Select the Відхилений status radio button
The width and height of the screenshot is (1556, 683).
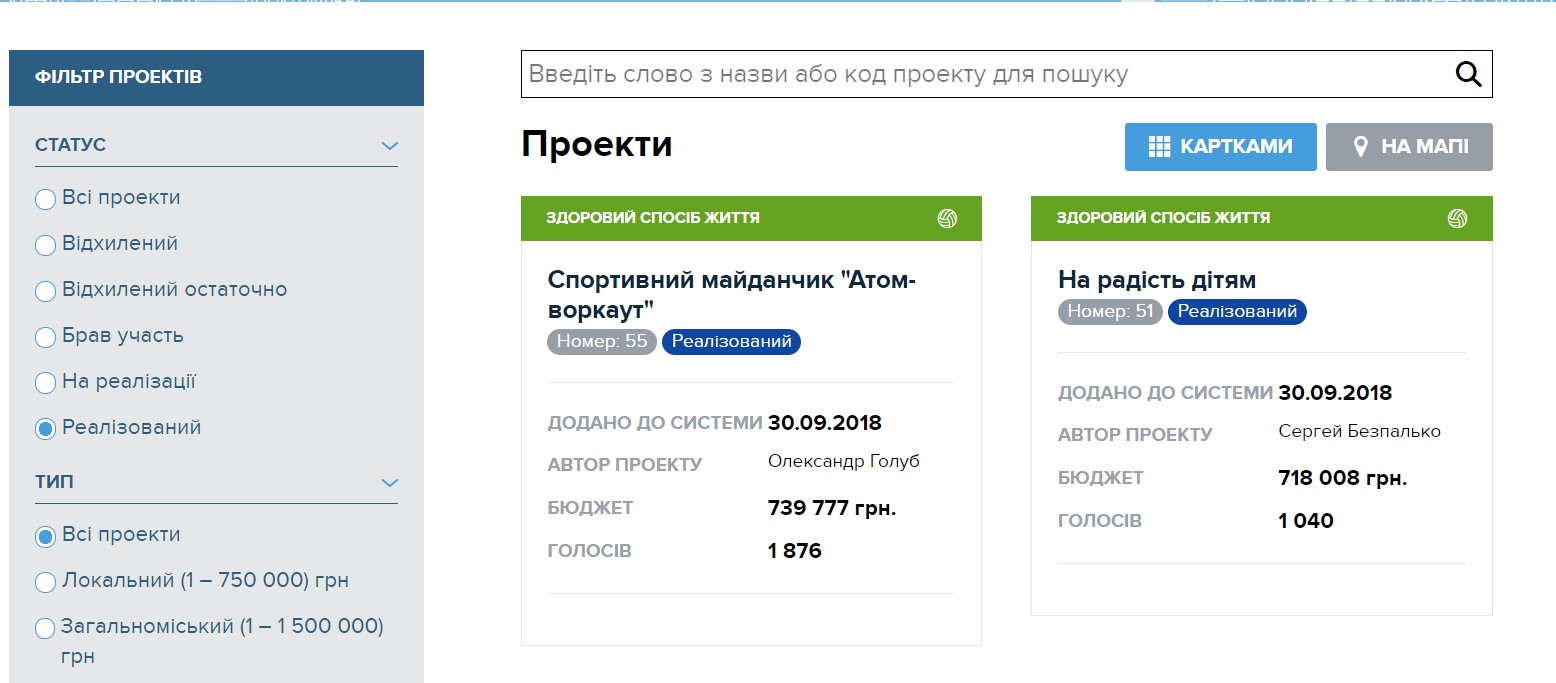(45, 245)
